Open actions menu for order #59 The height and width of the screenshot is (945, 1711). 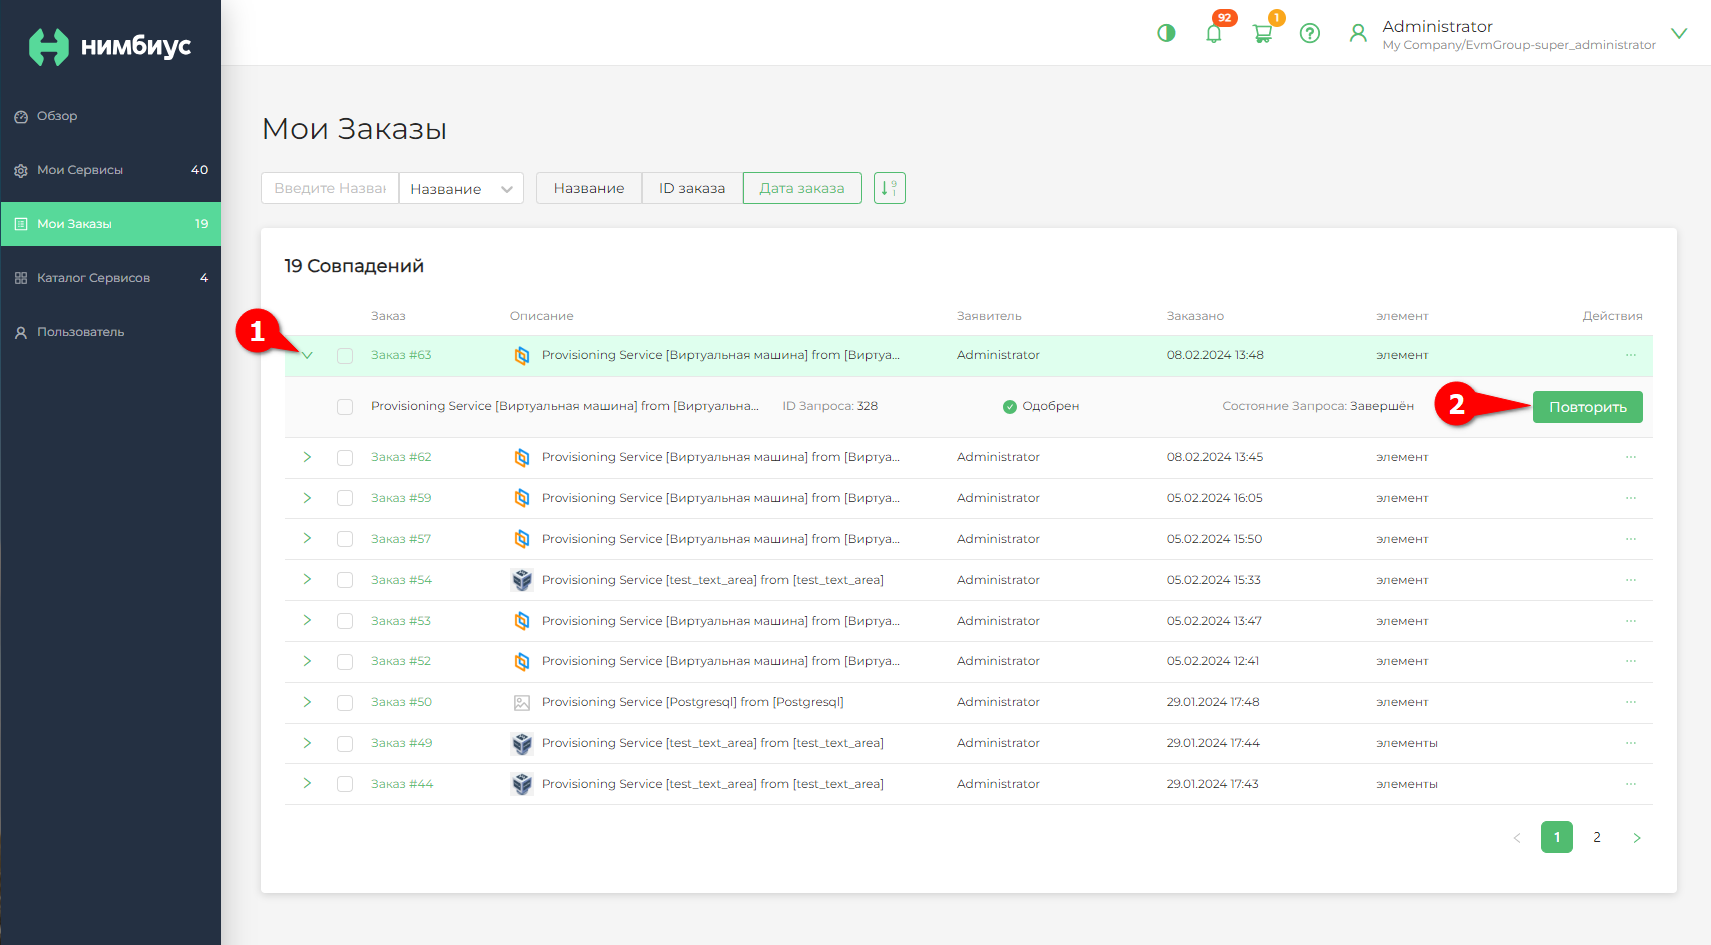[1631, 498]
